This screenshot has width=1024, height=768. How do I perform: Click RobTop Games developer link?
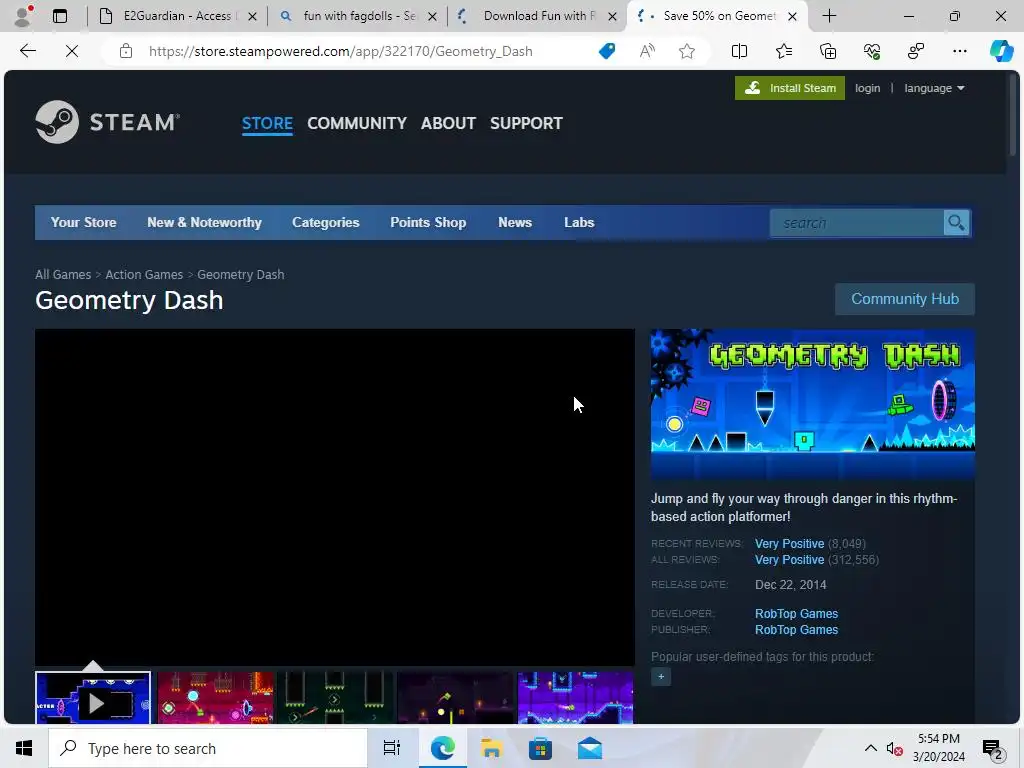click(796, 614)
